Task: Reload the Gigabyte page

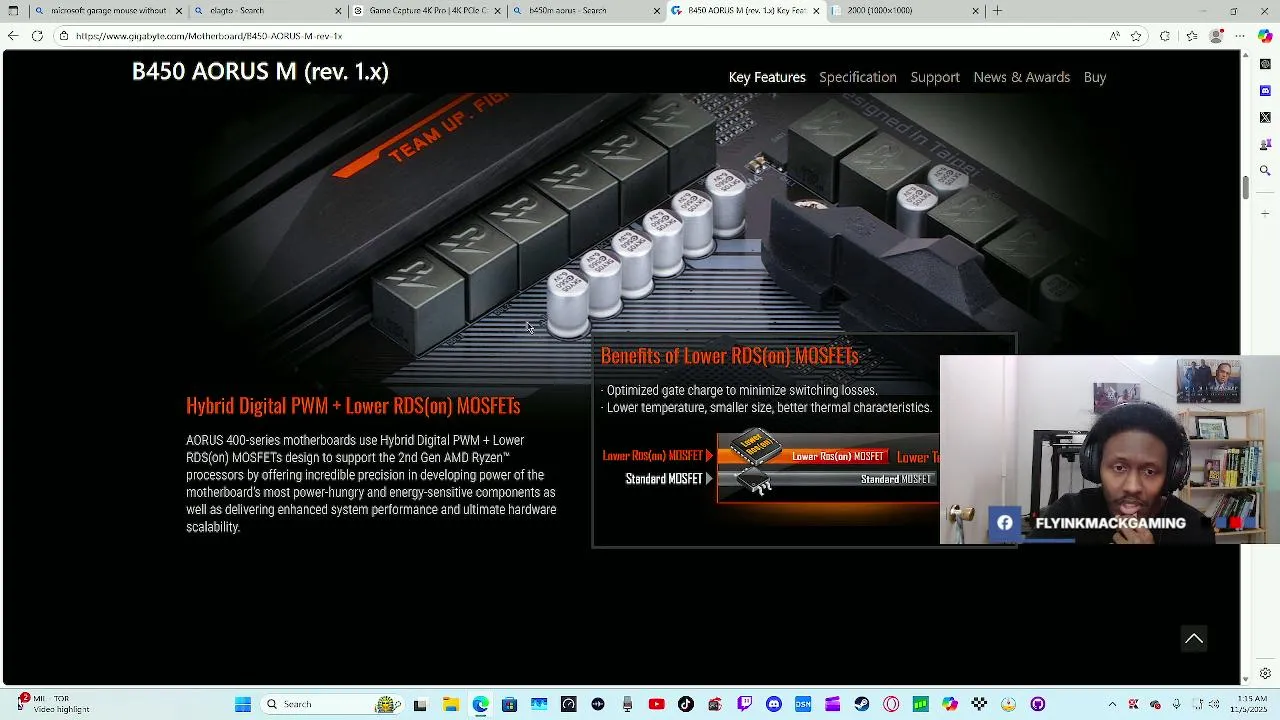Action: pos(37,36)
